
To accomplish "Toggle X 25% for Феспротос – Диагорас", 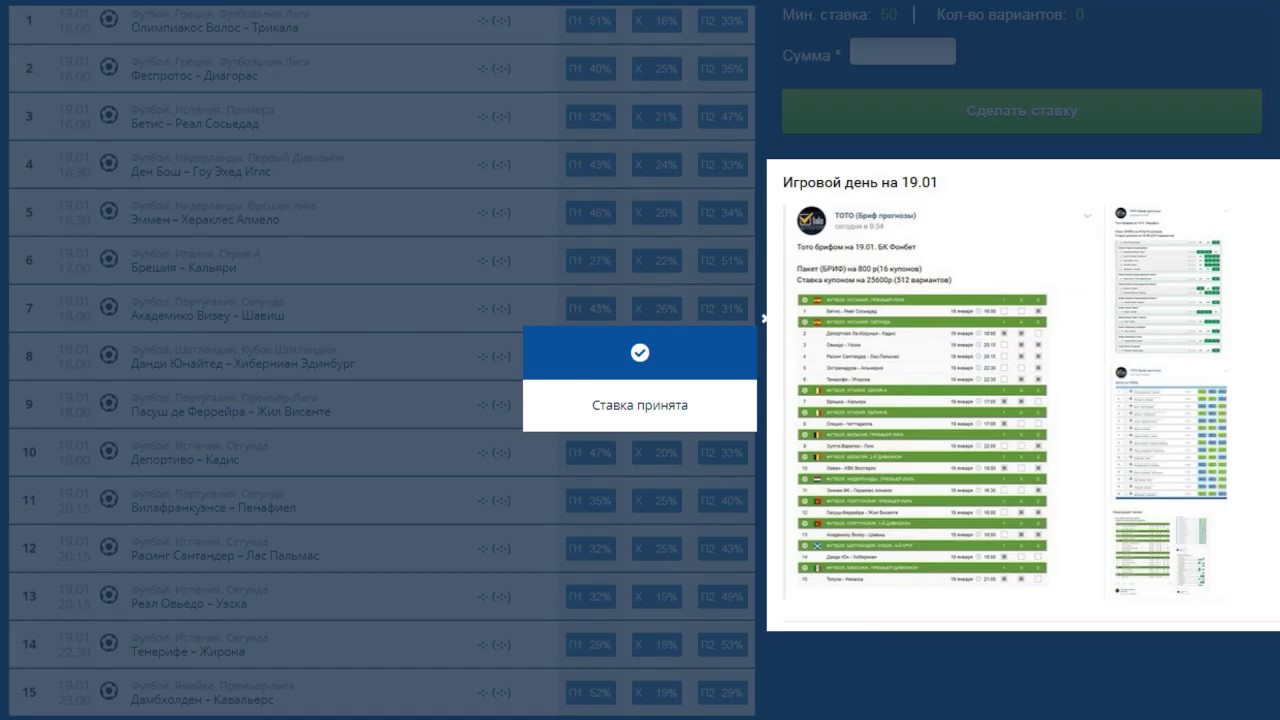I will point(656,69).
